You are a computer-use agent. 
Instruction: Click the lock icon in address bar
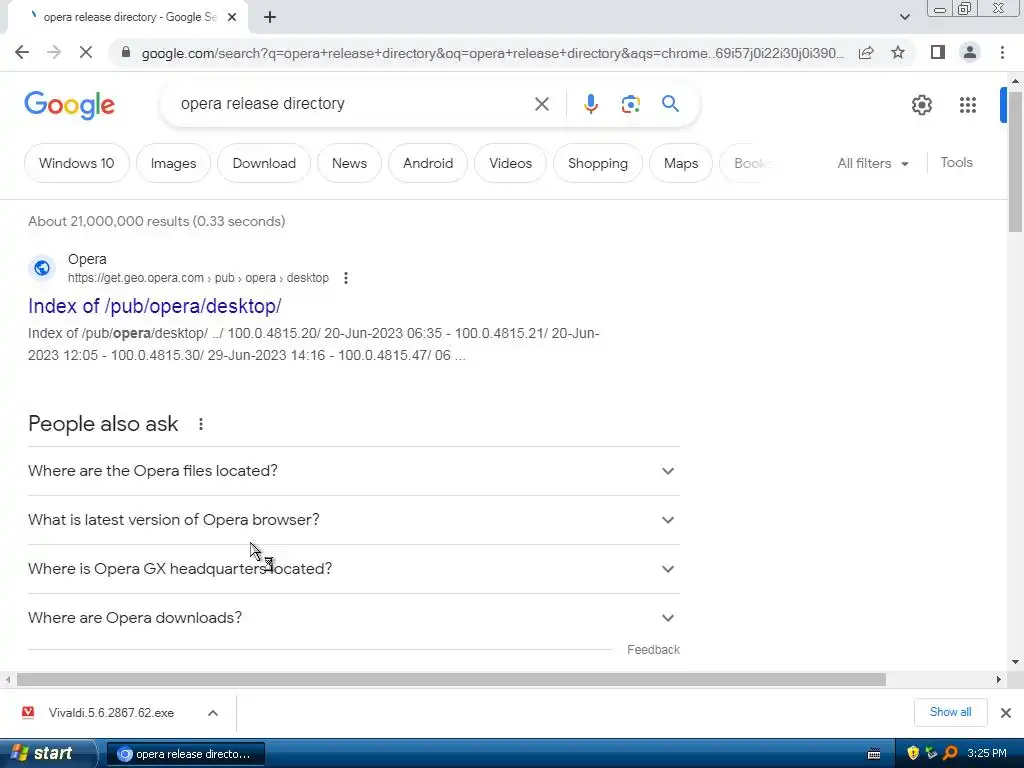click(126, 52)
